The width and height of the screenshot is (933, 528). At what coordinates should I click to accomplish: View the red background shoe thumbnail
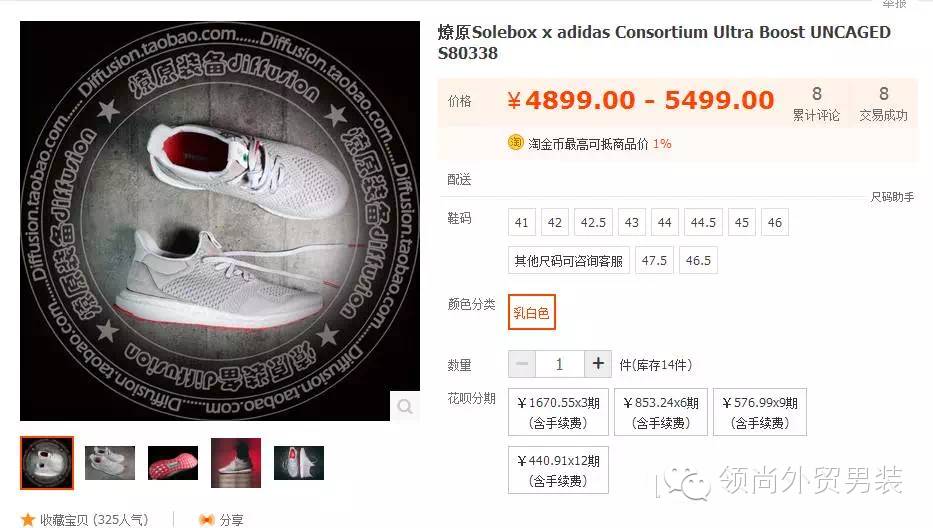pos(236,463)
